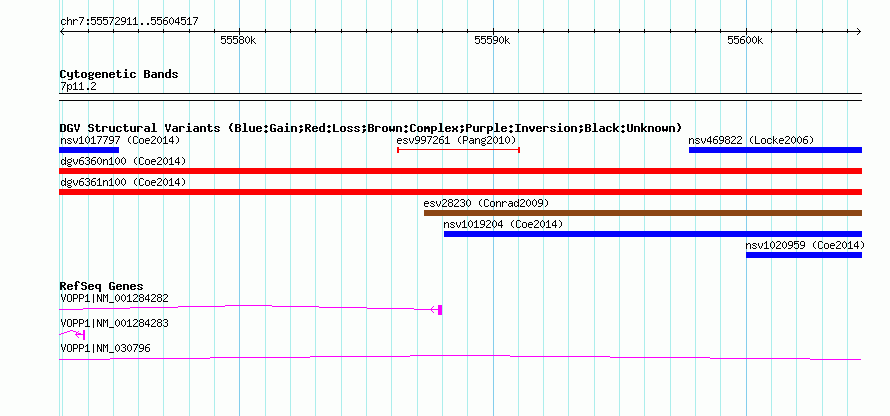Click the Cytogenetic Bands track title
The height and width of the screenshot is (416, 890).
(119, 74)
